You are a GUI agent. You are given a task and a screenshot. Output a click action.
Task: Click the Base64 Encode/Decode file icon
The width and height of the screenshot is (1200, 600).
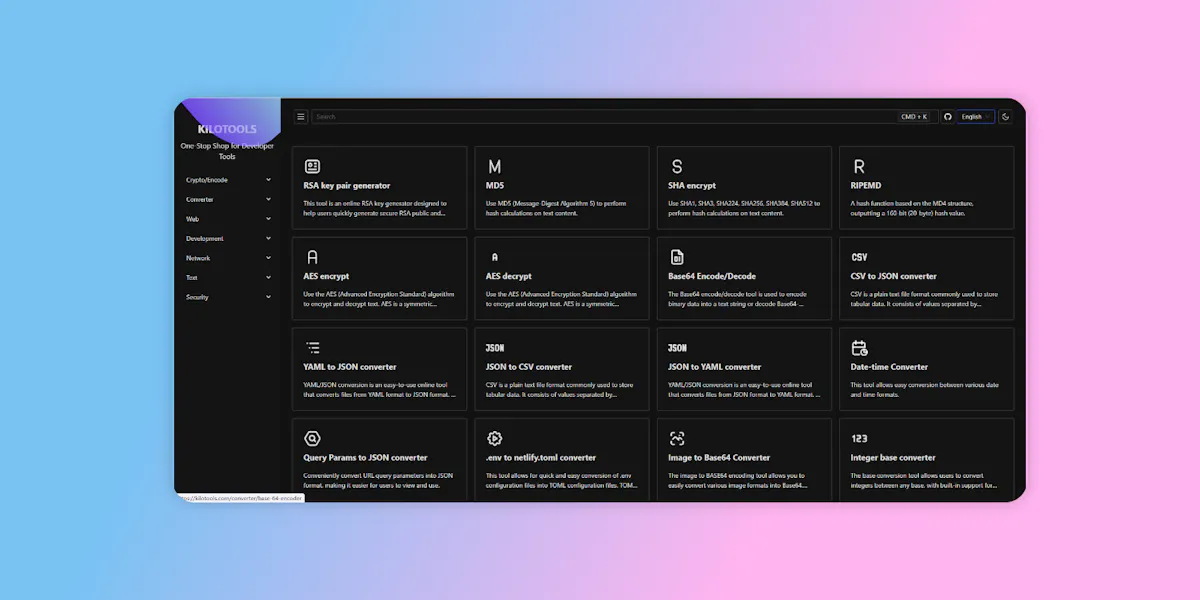tap(677, 257)
